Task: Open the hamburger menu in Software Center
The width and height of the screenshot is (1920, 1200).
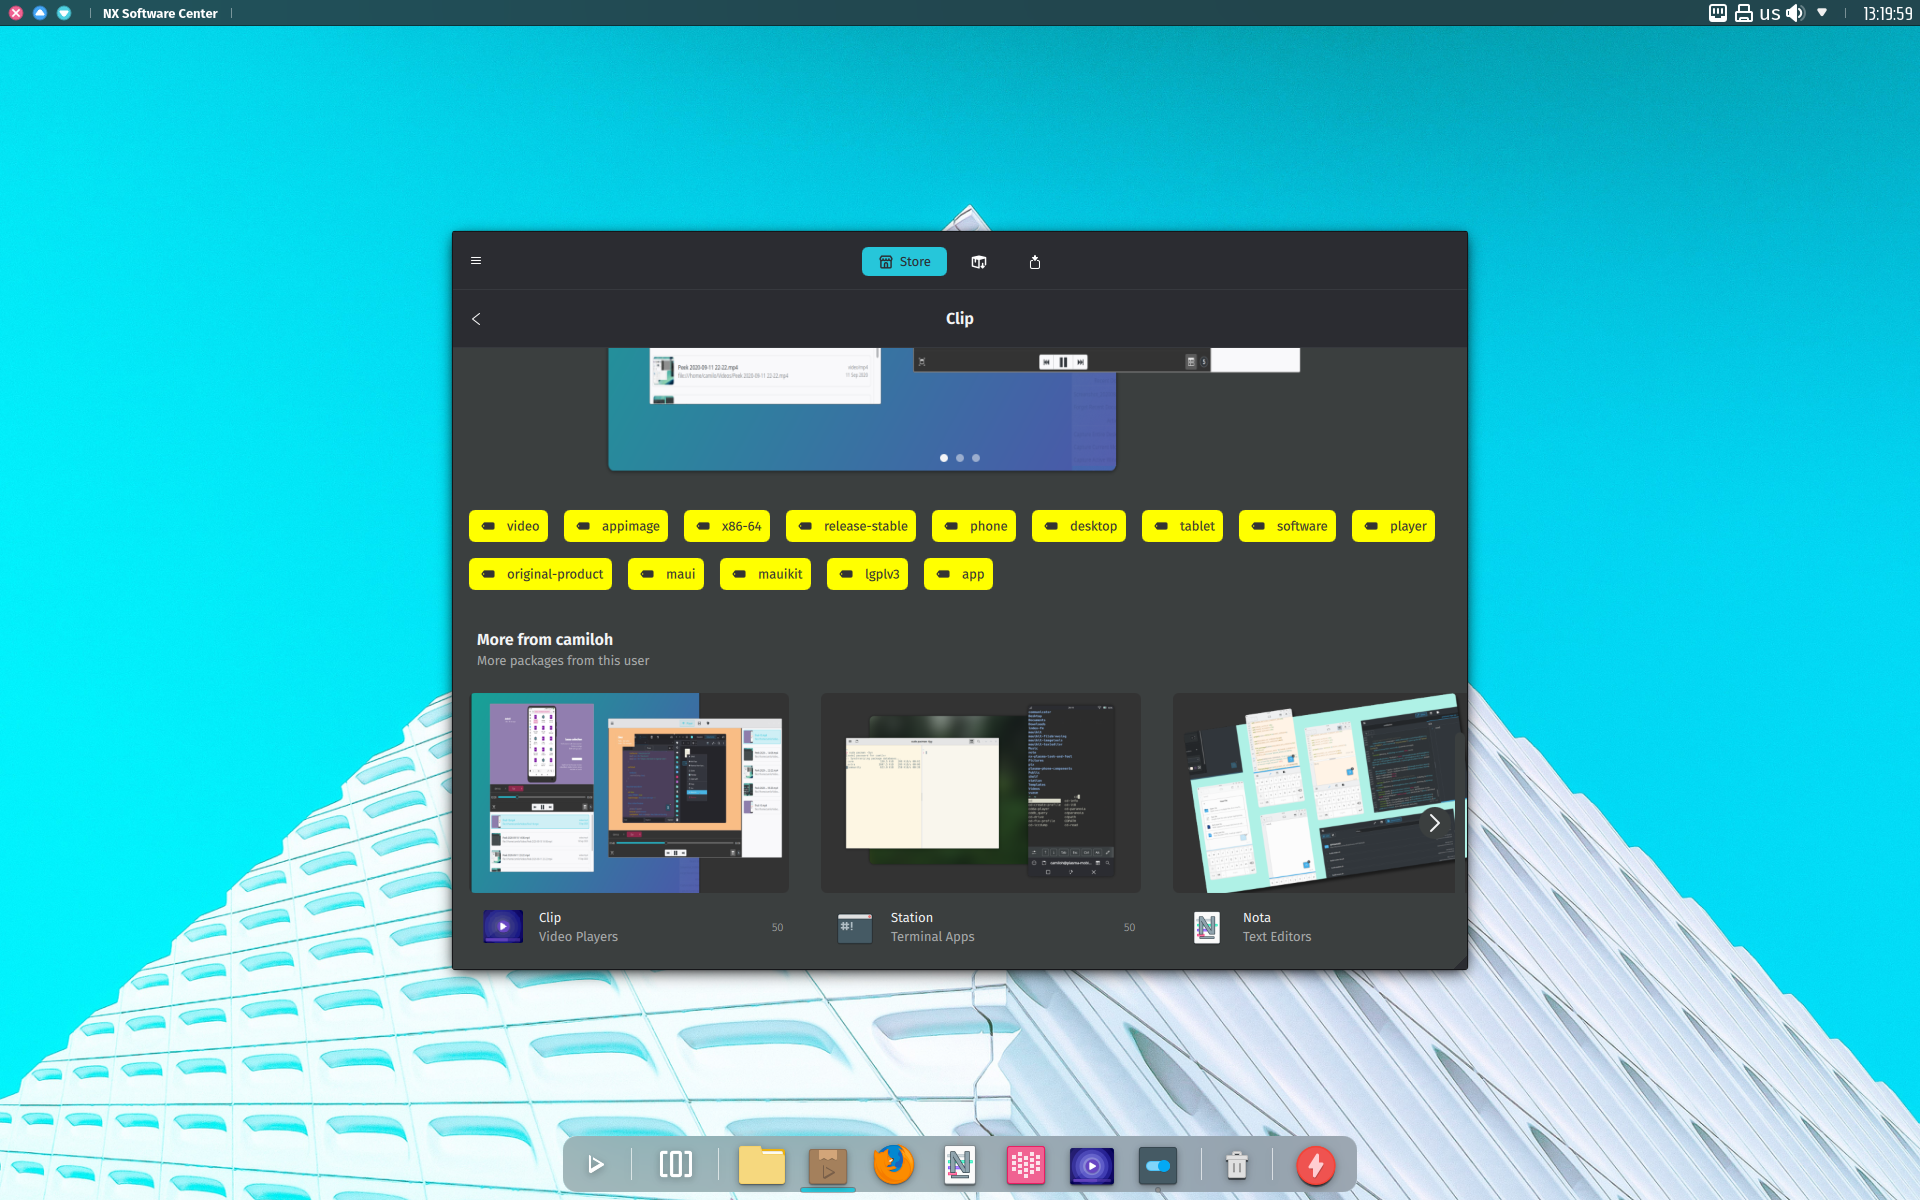Action: (x=476, y=261)
